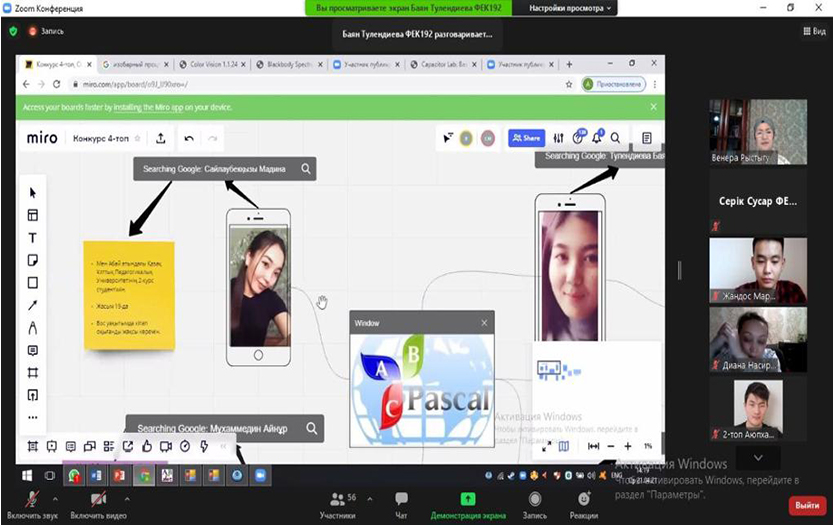This screenshot has height=525, width=833.
Task: Click Miro fit-to-screen icon
Action: [x=593, y=446]
